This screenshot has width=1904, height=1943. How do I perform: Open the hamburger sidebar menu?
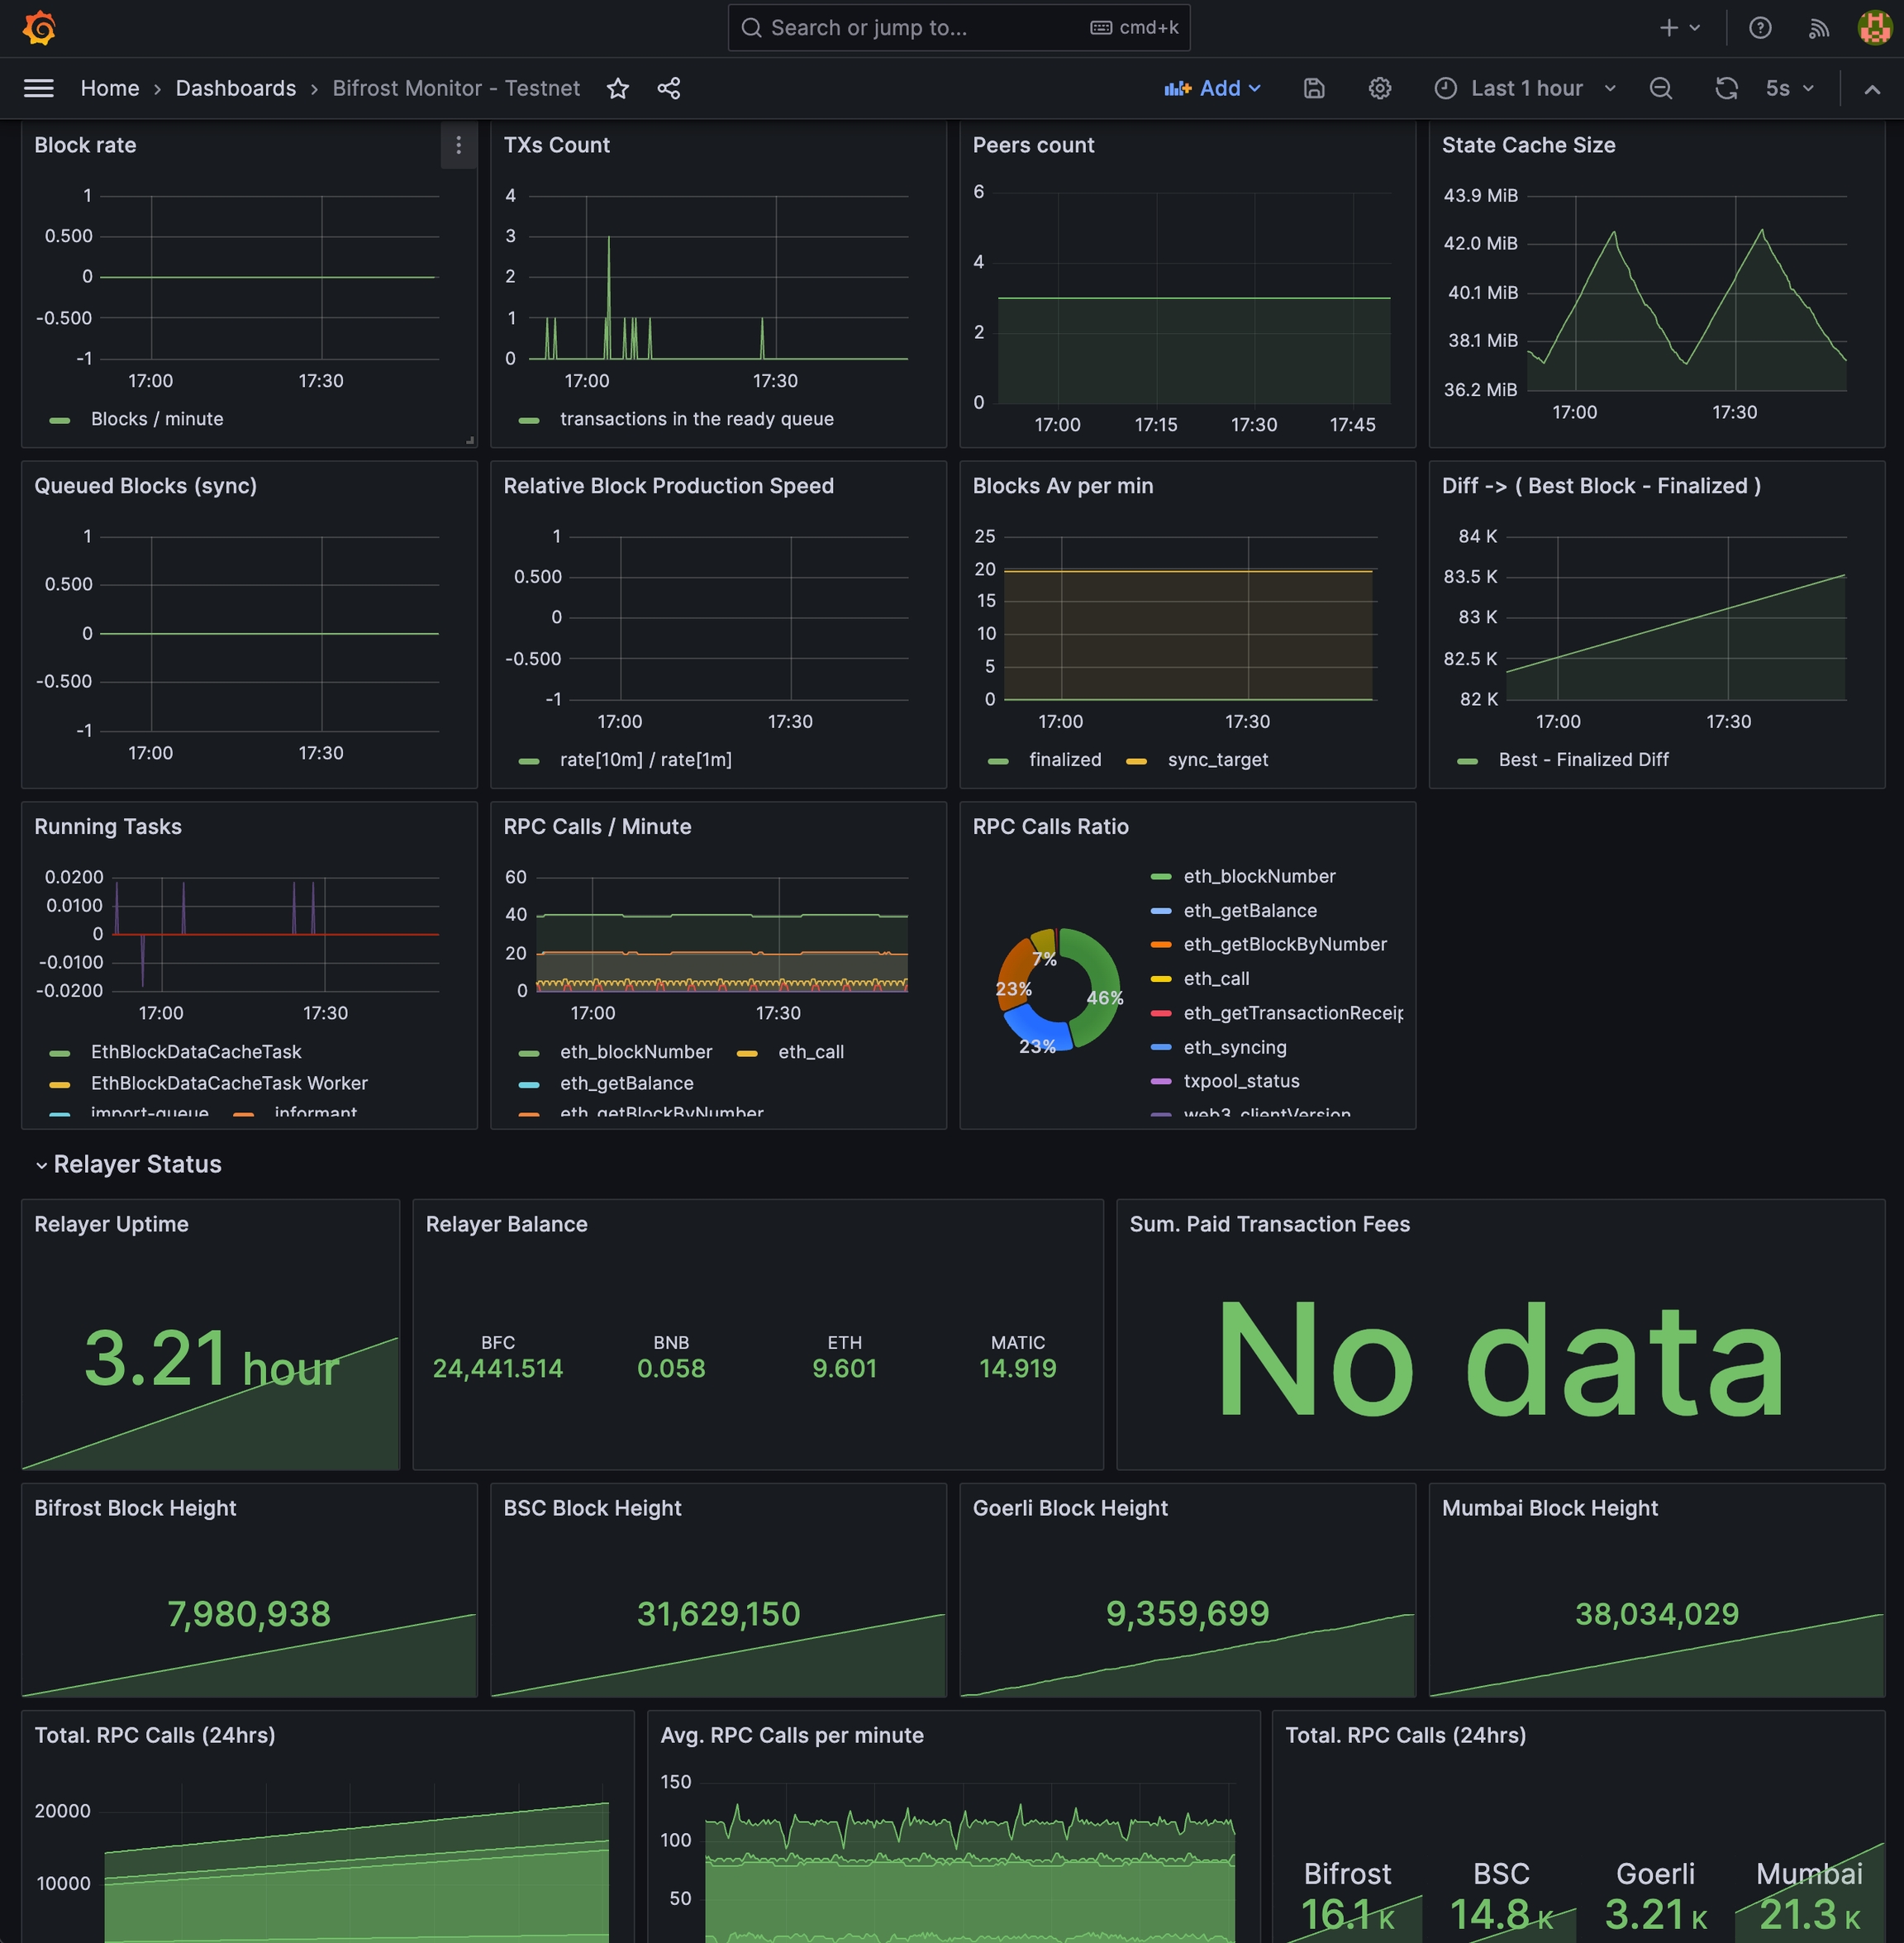(x=38, y=88)
